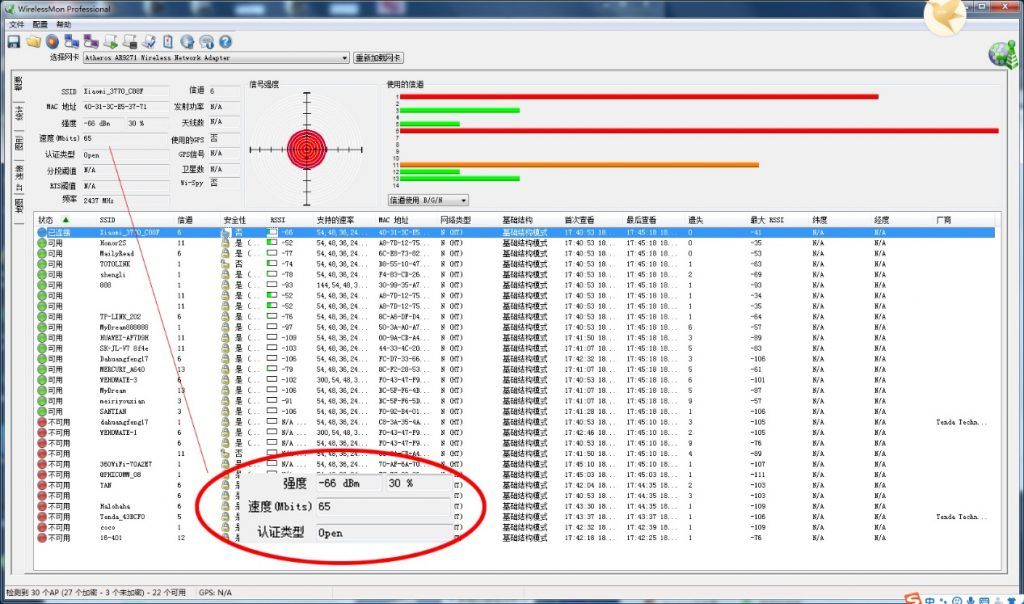Screen dimensions: 1024x604
Task: Click the red channel 6 usage bar
Action: [699, 131]
